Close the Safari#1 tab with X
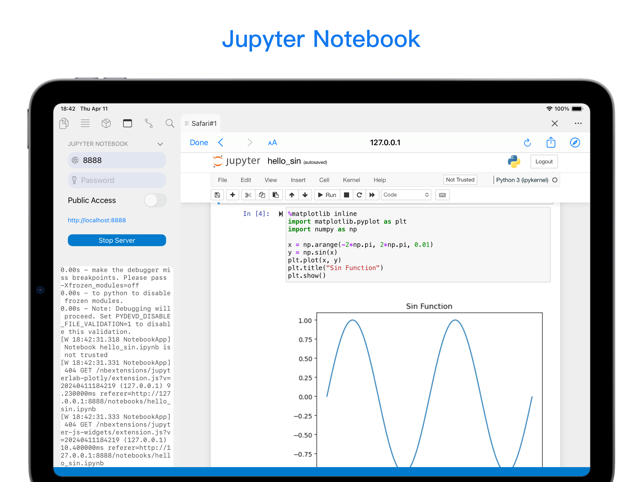Image resolution: width=643 pixels, height=482 pixels. tap(554, 123)
